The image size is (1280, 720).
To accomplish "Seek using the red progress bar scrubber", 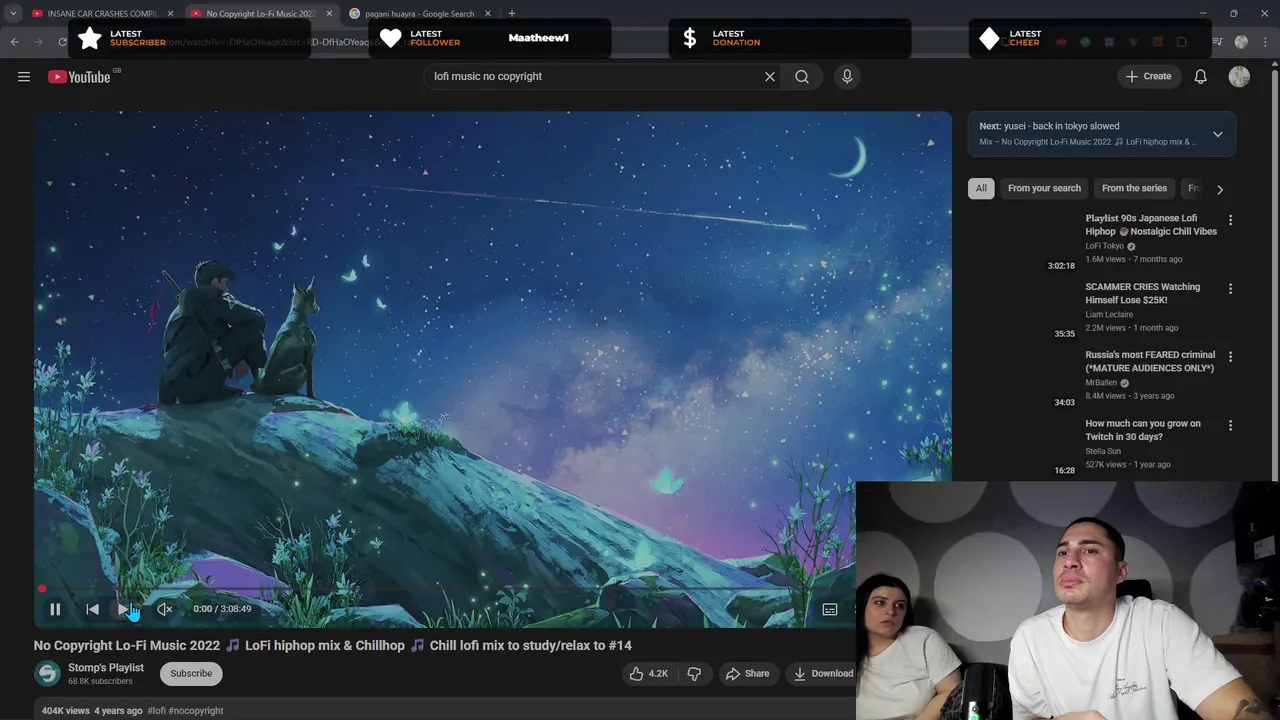I will click(42, 589).
